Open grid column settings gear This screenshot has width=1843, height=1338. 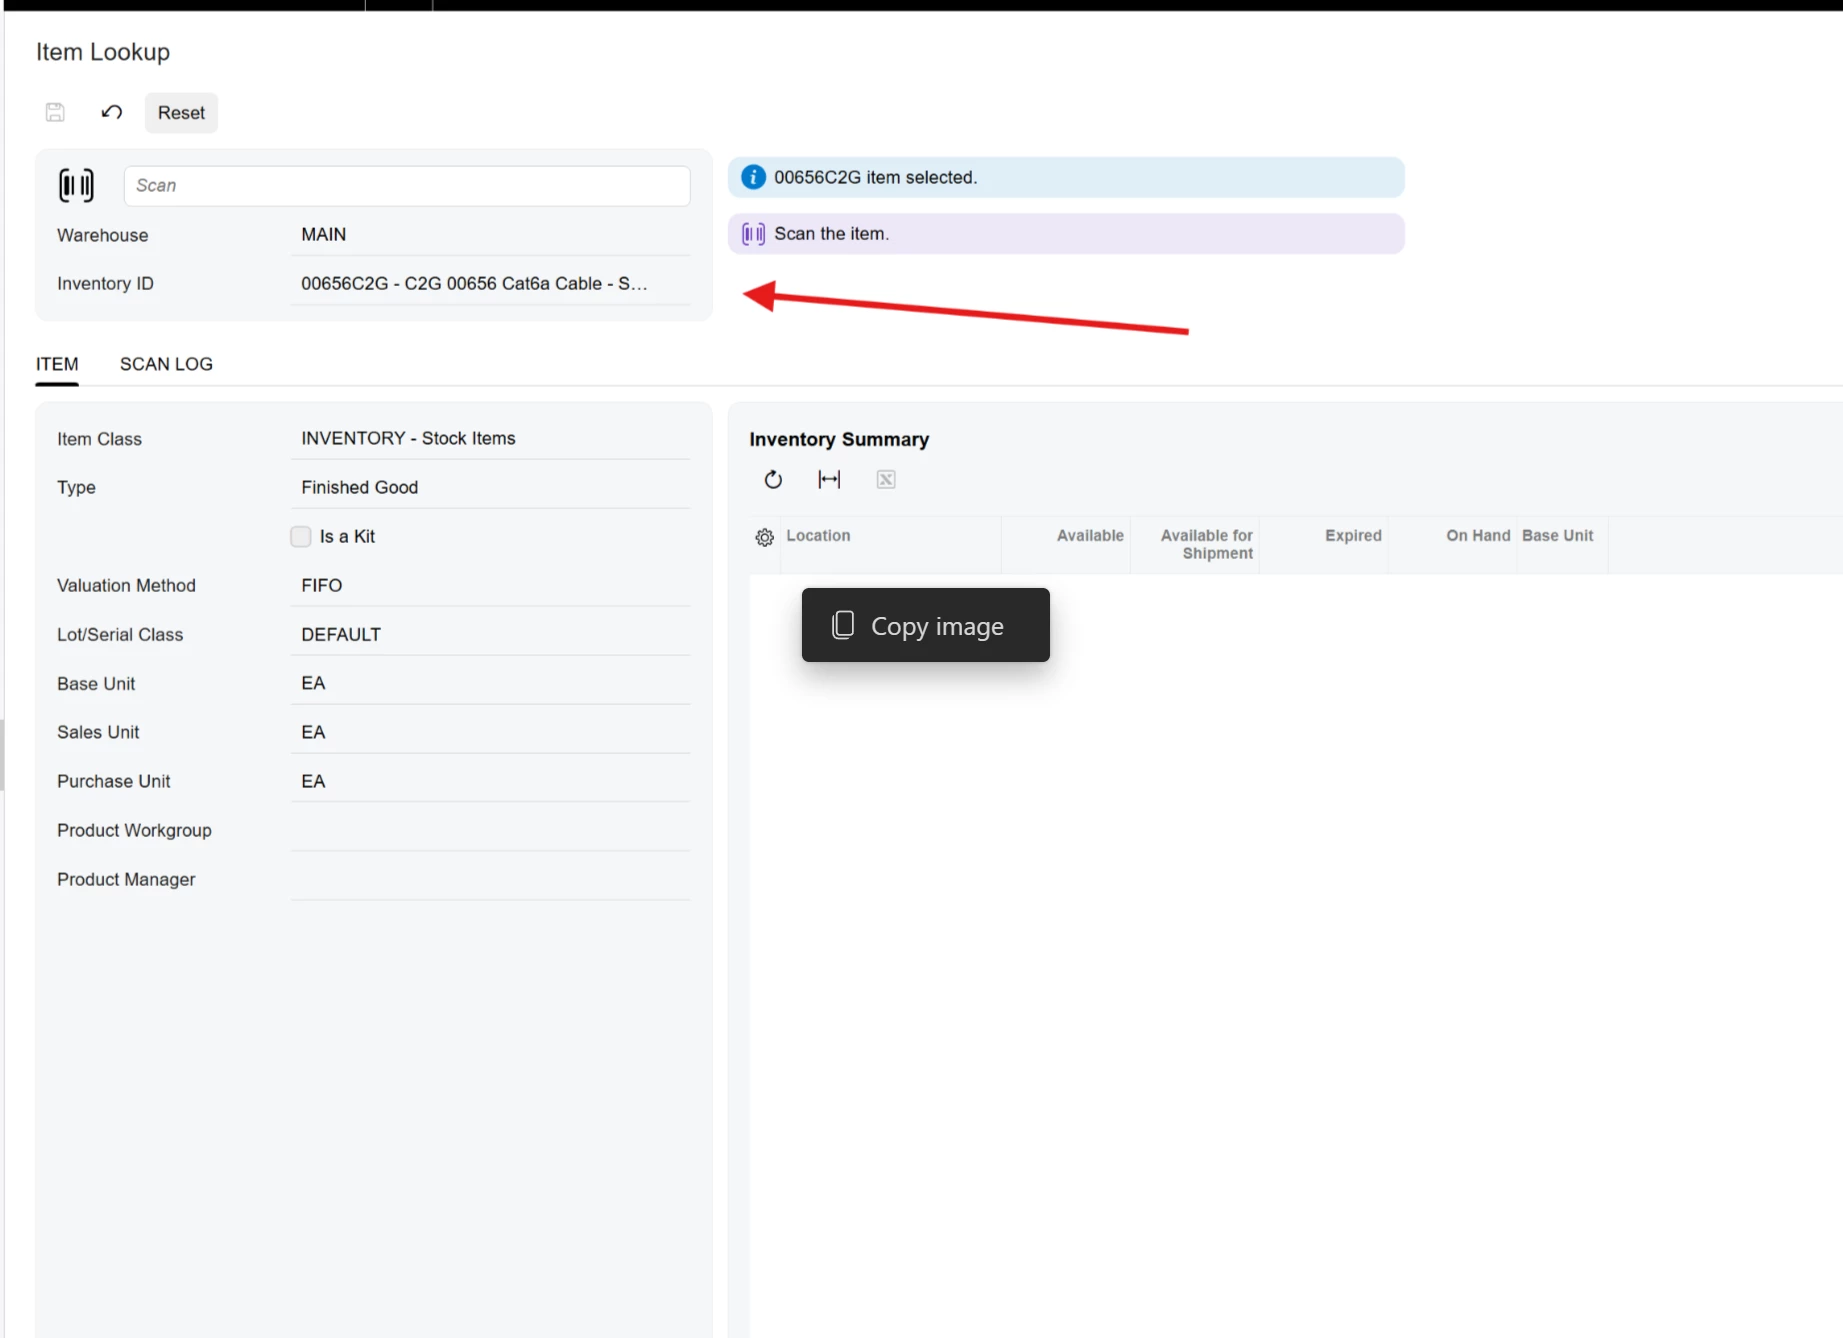pos(765,538)
